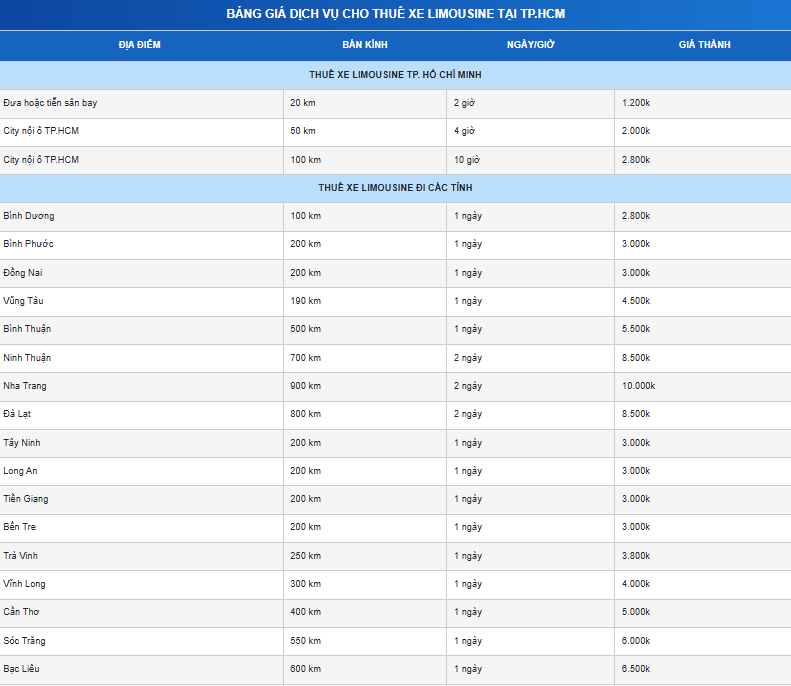Select the Đà Lạt destination cell
This screenshot has width=791, height=686.
coord(141,415)
